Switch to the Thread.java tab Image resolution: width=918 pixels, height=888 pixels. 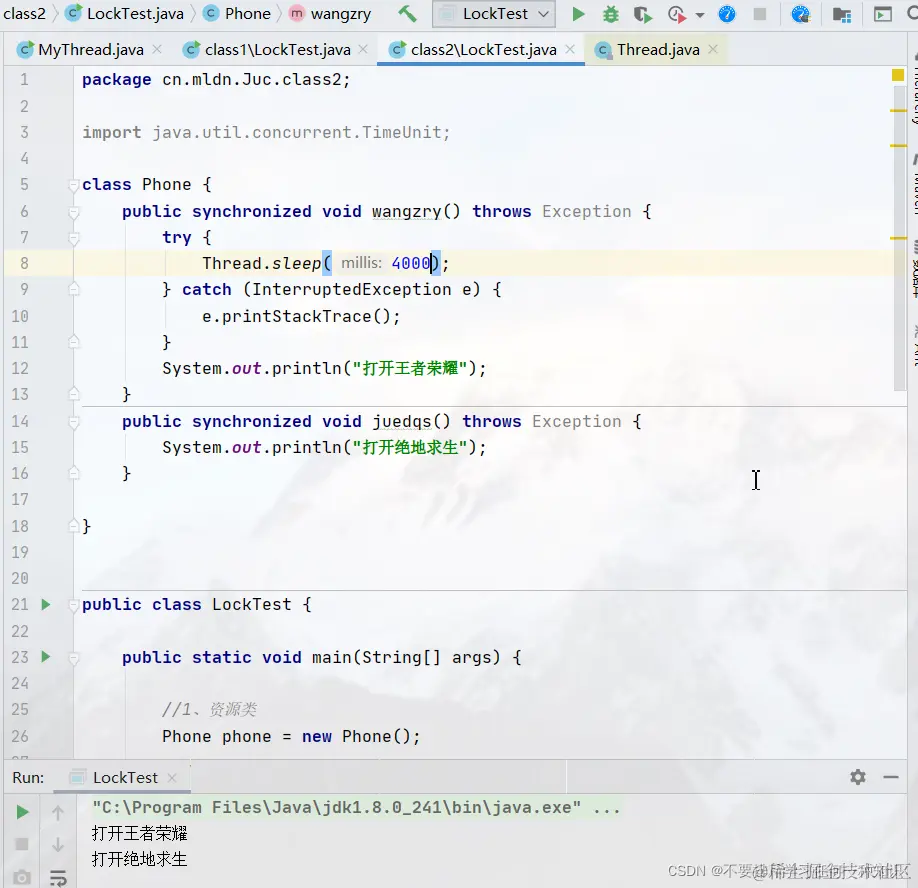tap(658, 50)
